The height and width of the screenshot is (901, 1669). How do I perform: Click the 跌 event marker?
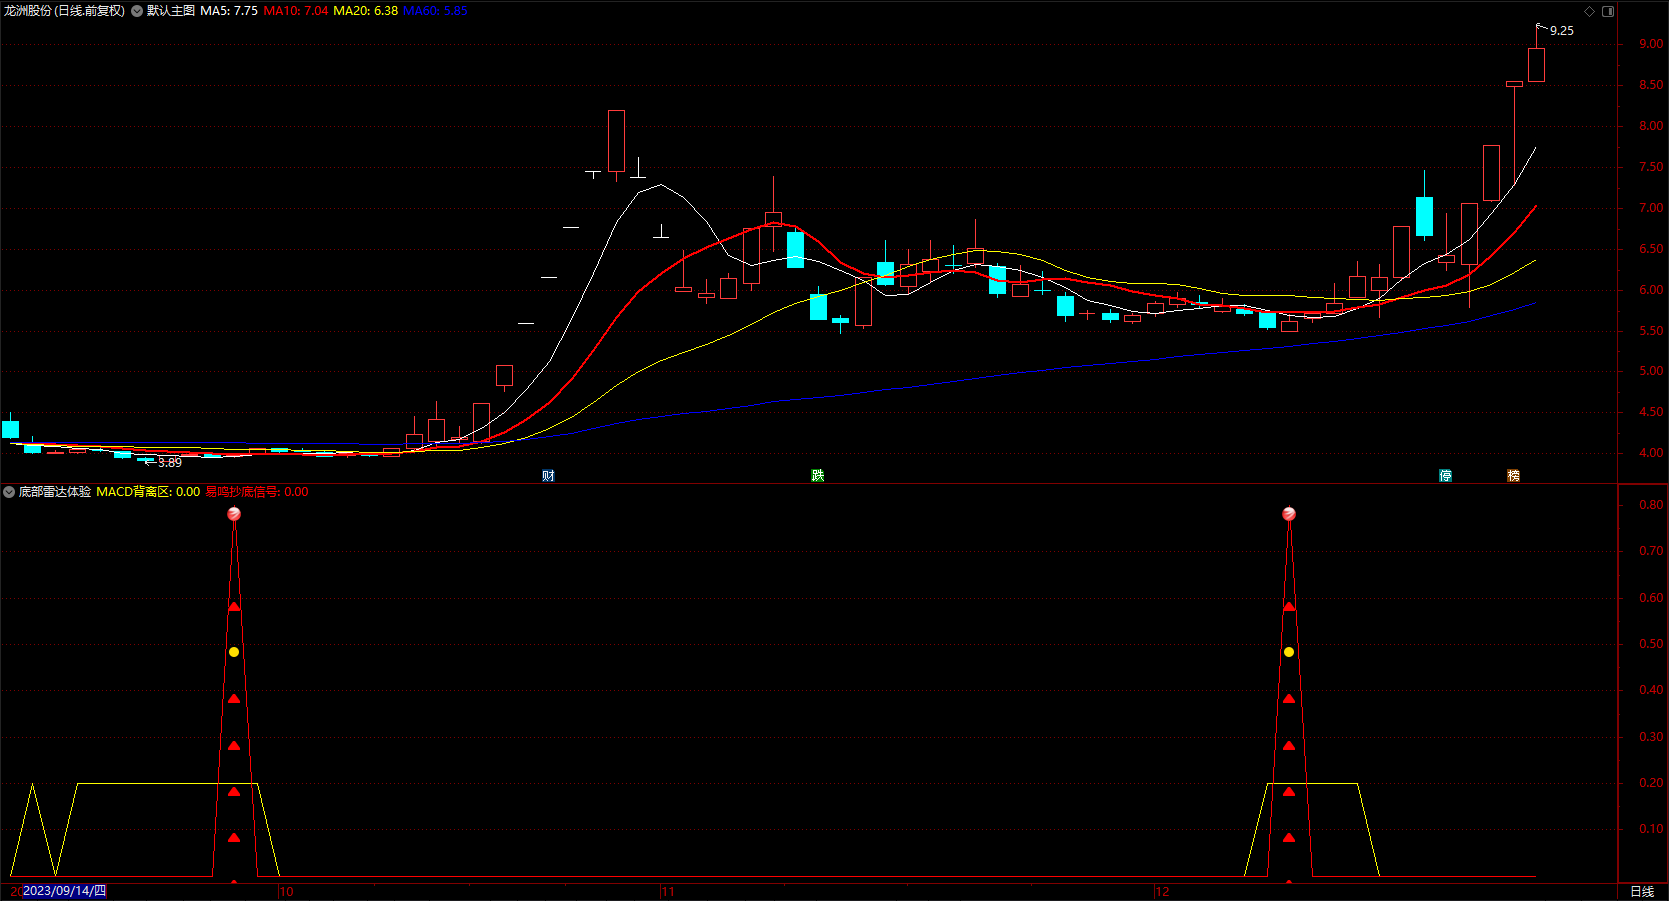click(x=818, y=476)
